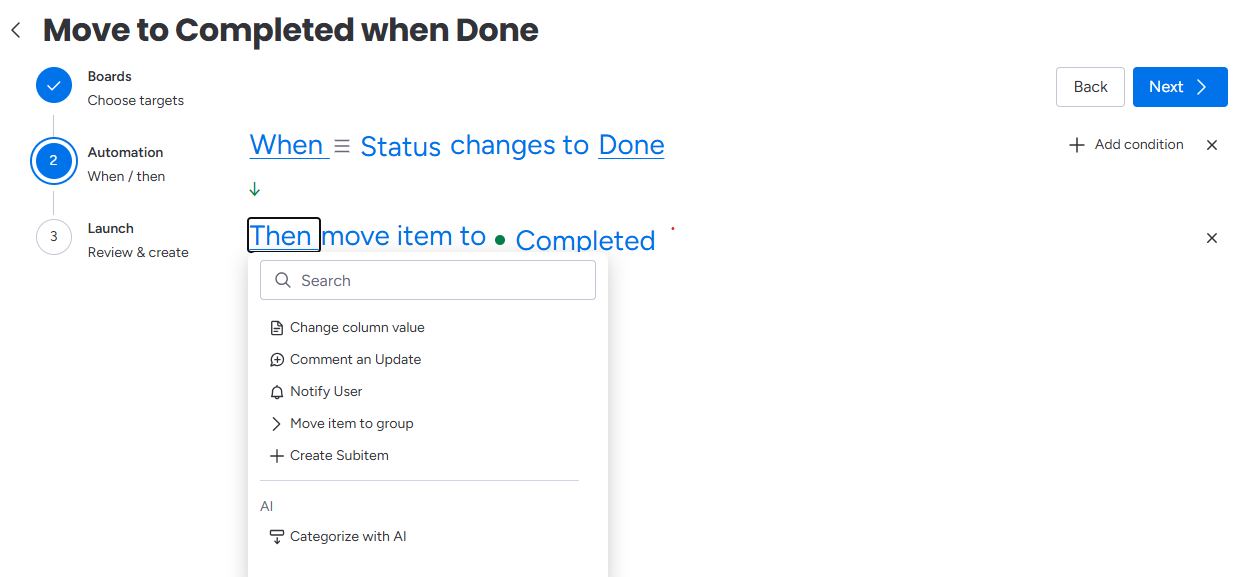Screen dimensions: 1233x577
Task: Click the status lines icon before Status
Action: point(342,146)
